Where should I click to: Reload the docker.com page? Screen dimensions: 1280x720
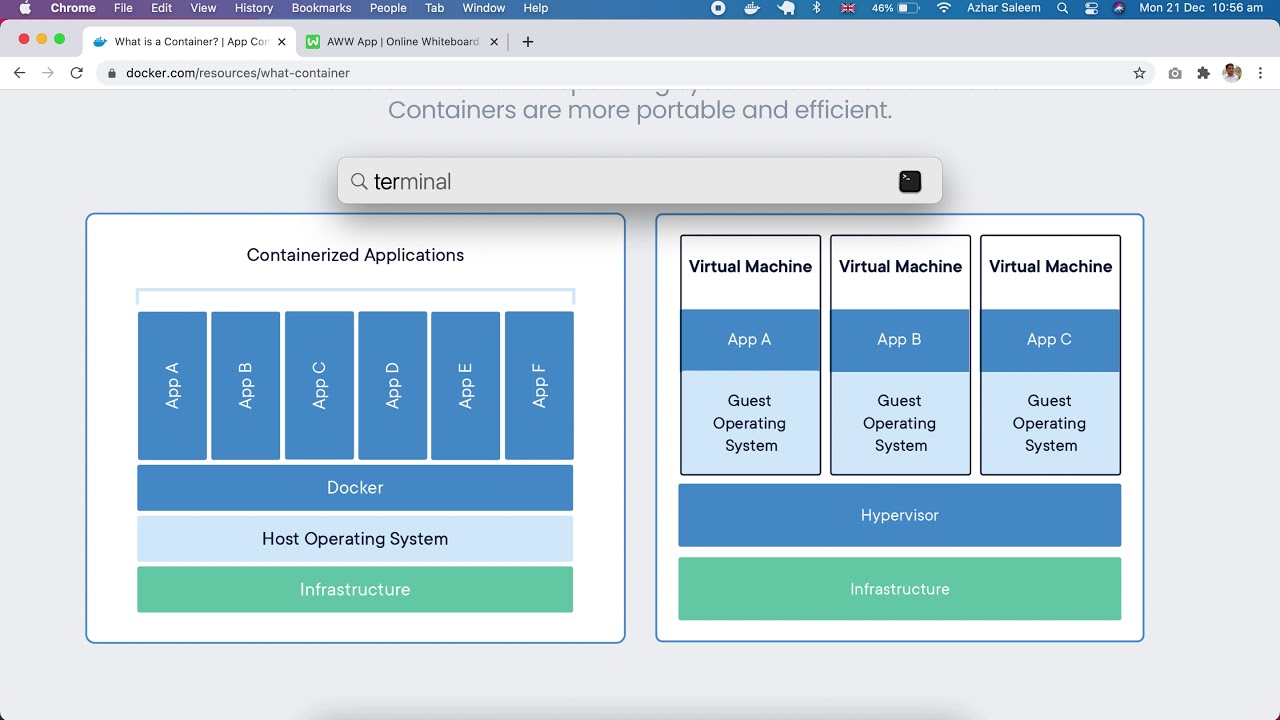click(77, 73)
